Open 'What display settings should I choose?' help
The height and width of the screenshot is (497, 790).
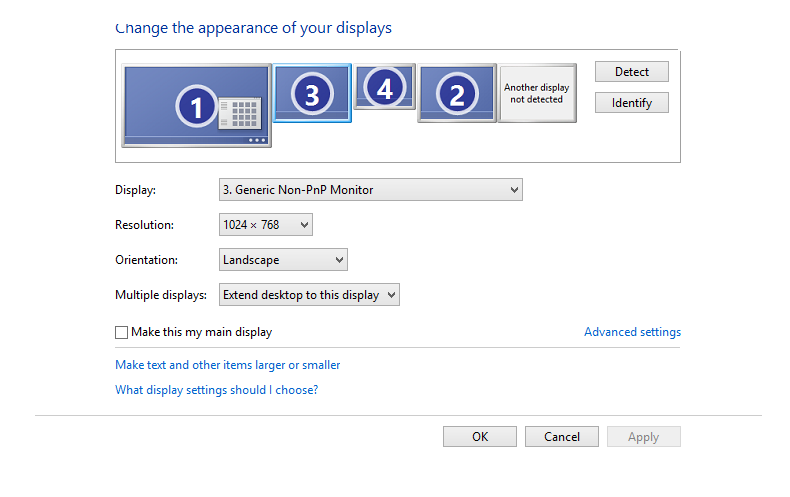coord(217,390)
